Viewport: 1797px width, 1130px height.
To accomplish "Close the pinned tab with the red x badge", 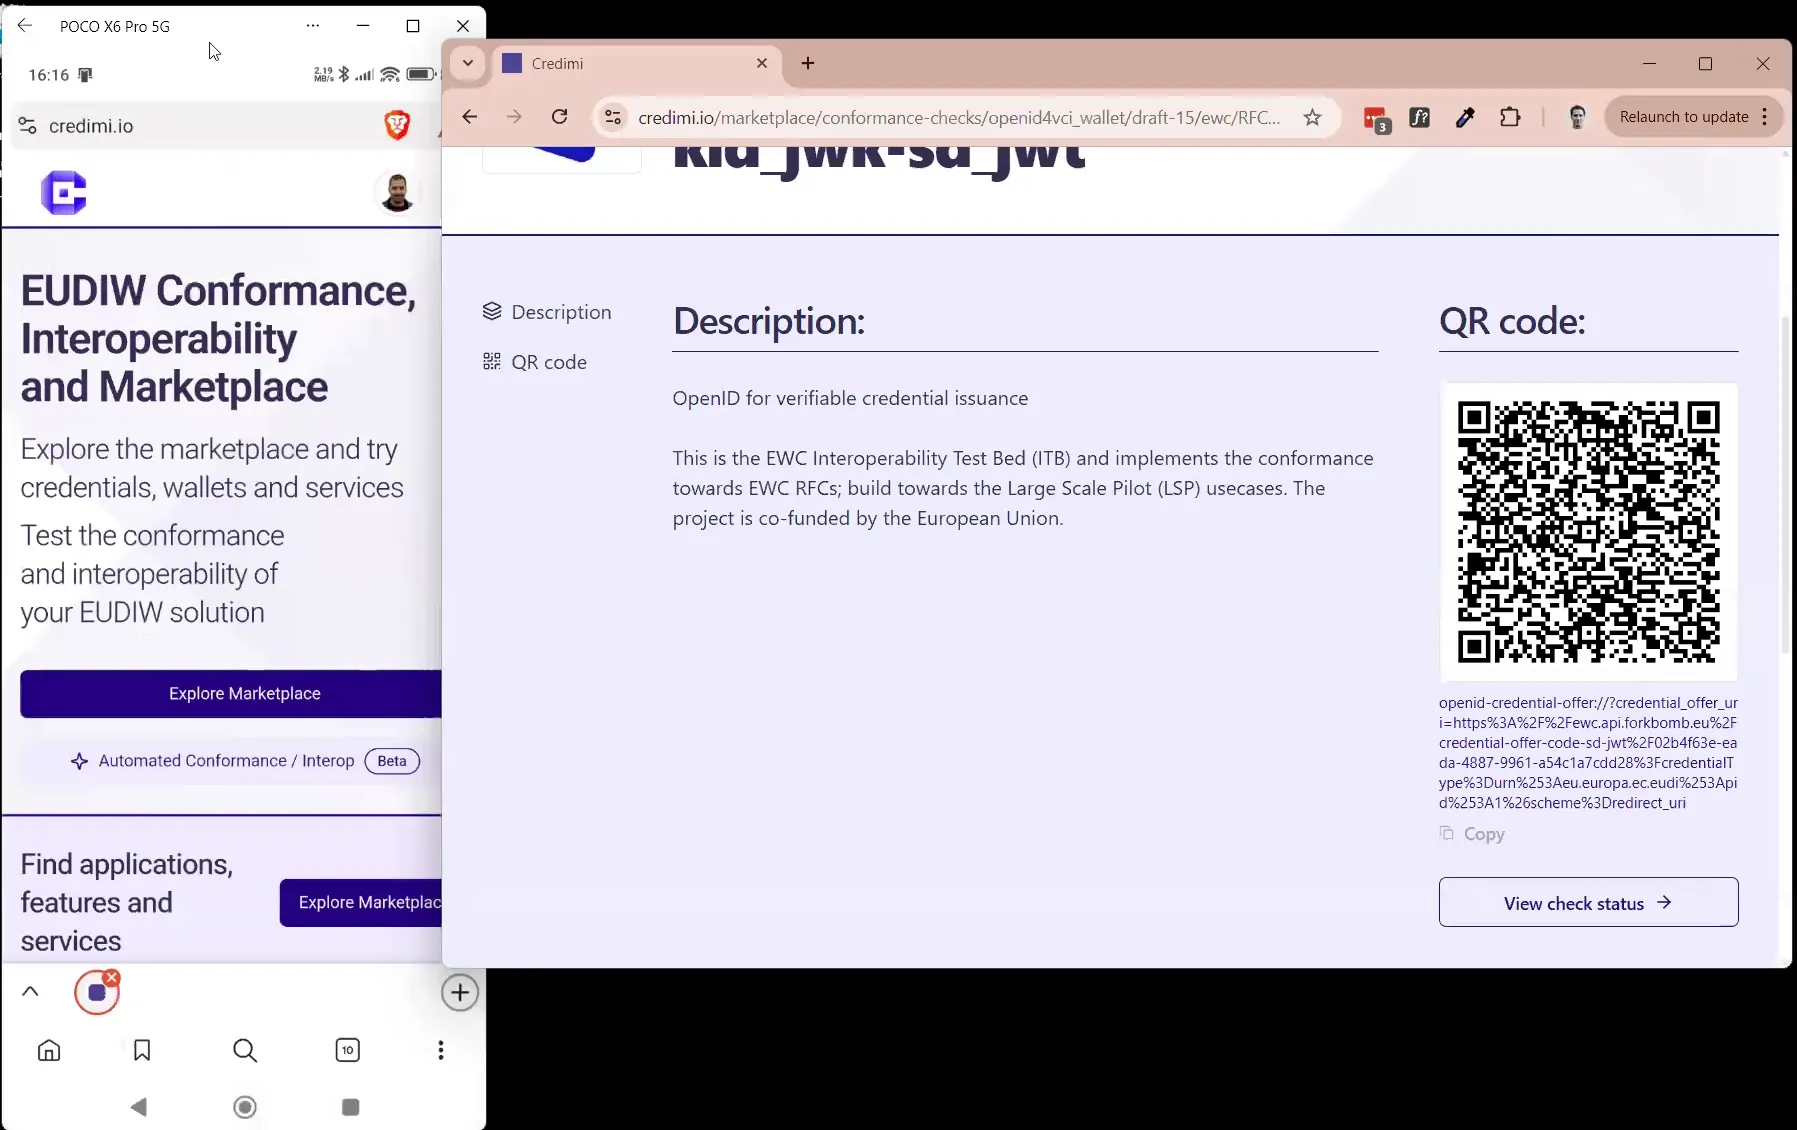I will 112,977.
